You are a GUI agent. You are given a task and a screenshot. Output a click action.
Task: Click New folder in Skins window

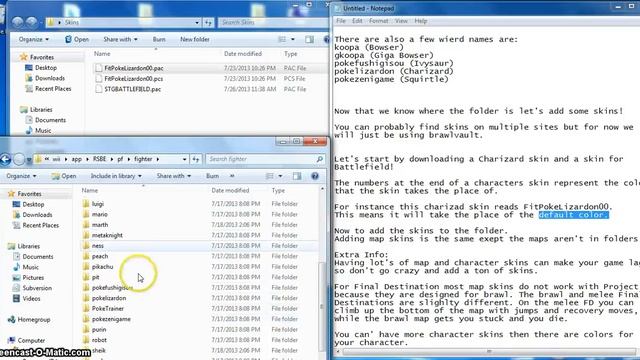point(195,39)
